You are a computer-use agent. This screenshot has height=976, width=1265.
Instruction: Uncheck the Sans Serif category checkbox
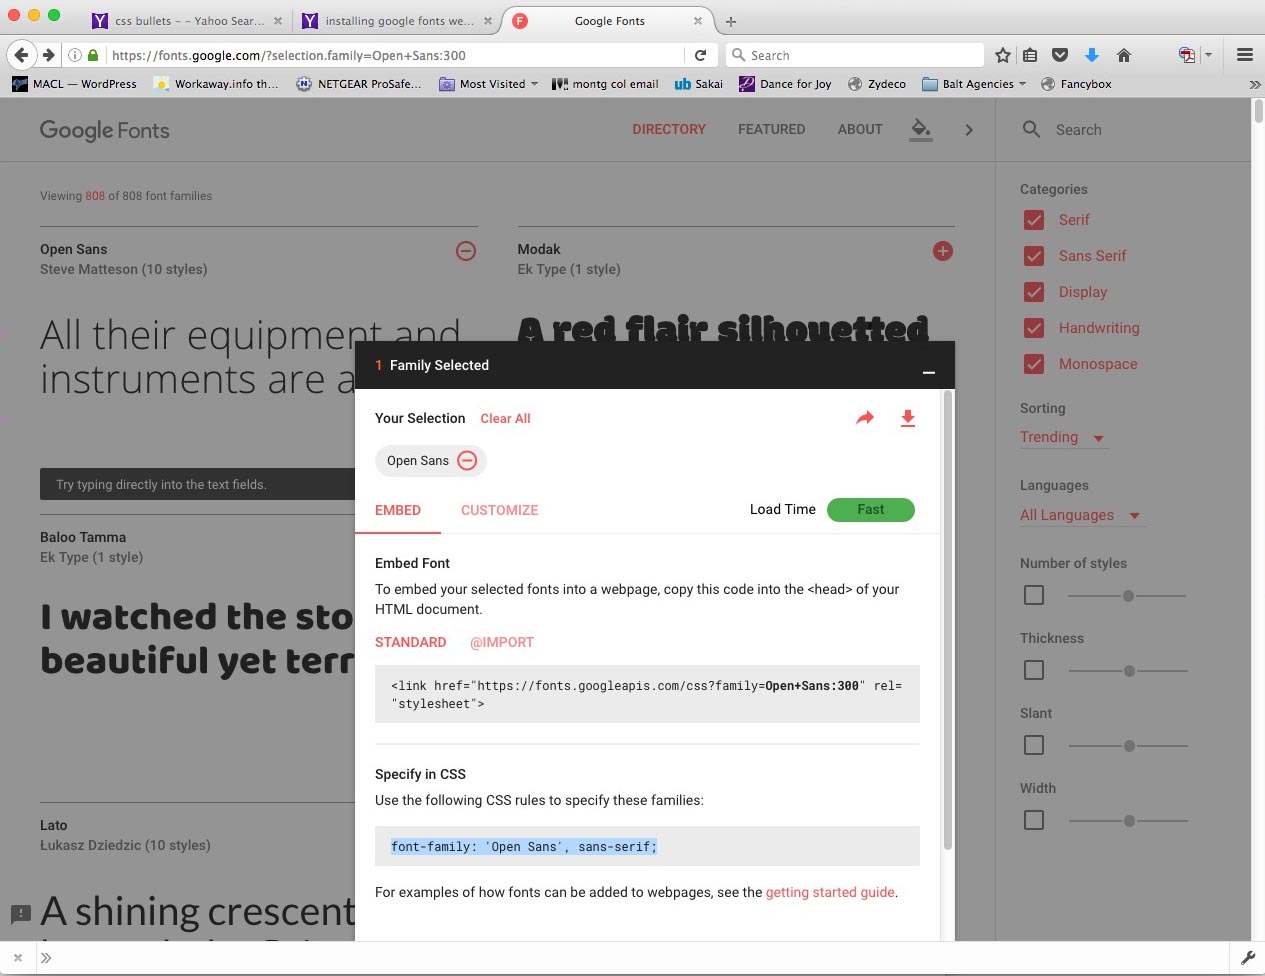1034,256
